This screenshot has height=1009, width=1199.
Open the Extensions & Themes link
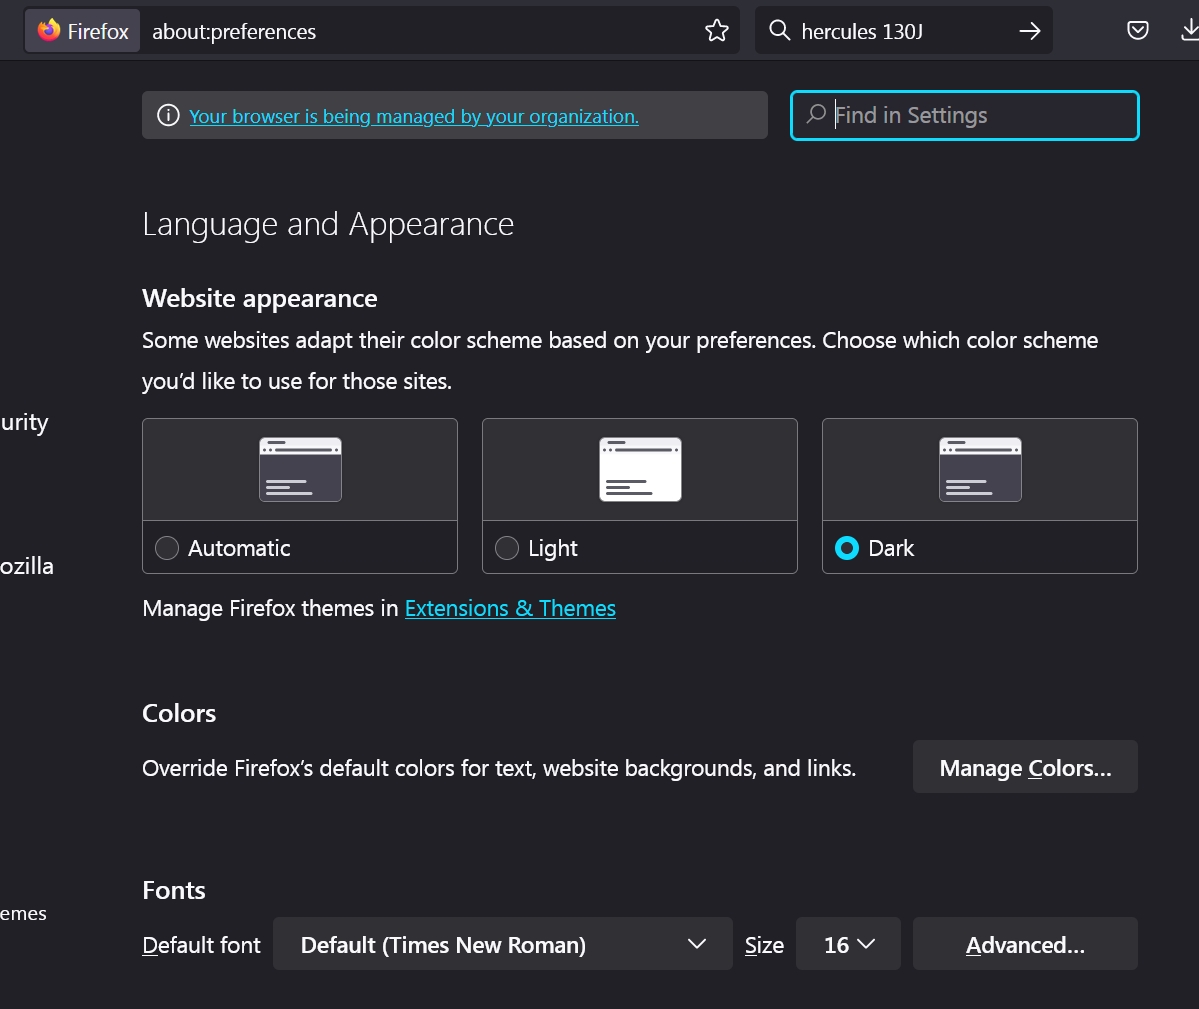tap(510, 608)
